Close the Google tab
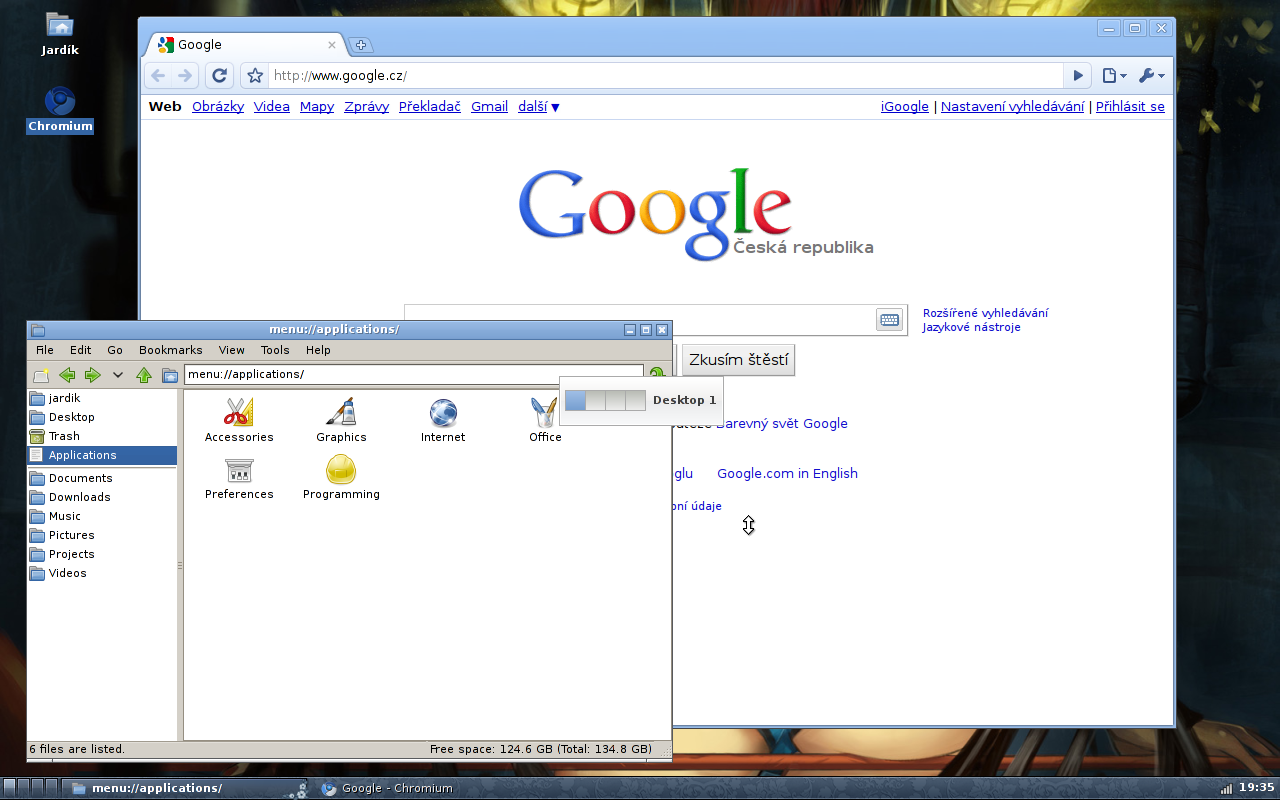The width and height of the screenshot is (1280, 800). [x=332, y=45]
